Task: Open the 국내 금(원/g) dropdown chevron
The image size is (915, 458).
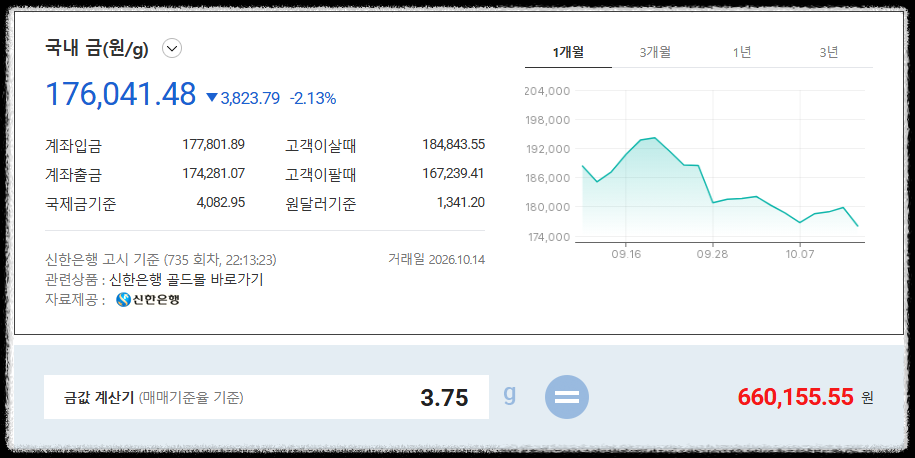Action: [x=172, y=48]
